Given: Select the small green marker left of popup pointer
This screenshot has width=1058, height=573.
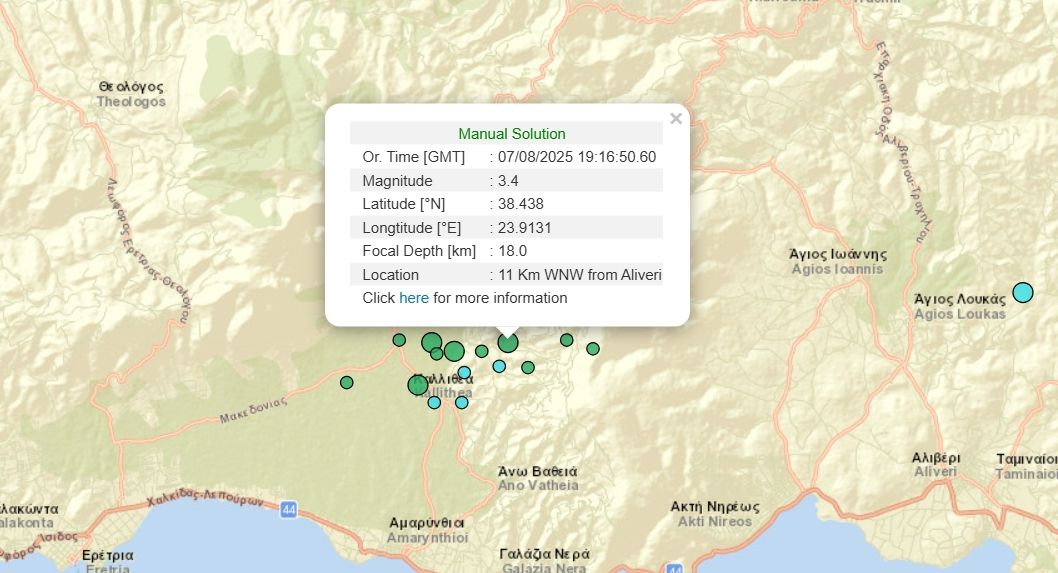Looking at the screenshot, I should pyautogui.click(x=482, y=351).
